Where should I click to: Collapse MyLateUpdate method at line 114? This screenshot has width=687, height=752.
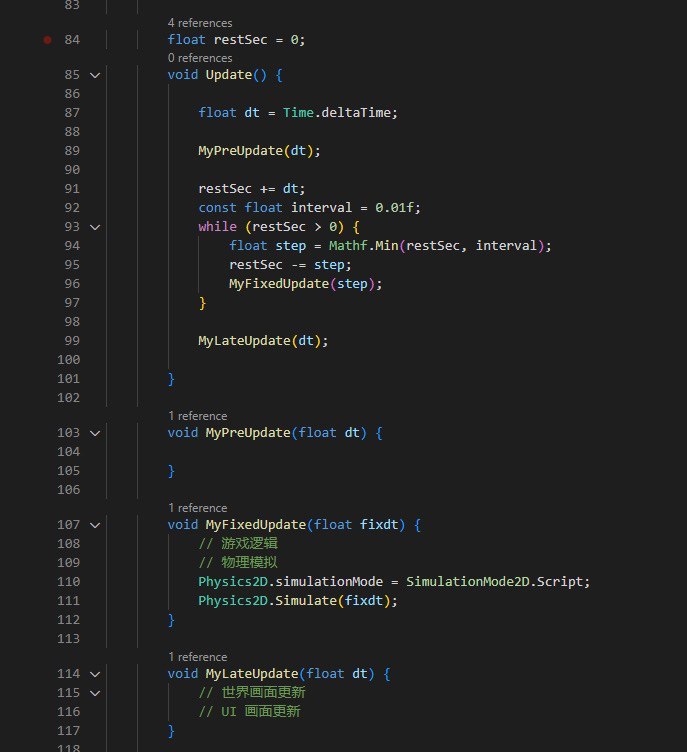[95, 674]
